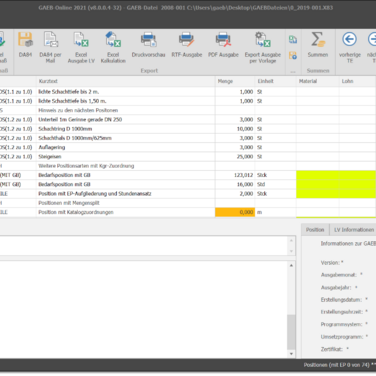Open Excel Ausgabe LV export
The height and width of the screenshot is (376, 376).
pyautogui.click(x=81, y=47)
